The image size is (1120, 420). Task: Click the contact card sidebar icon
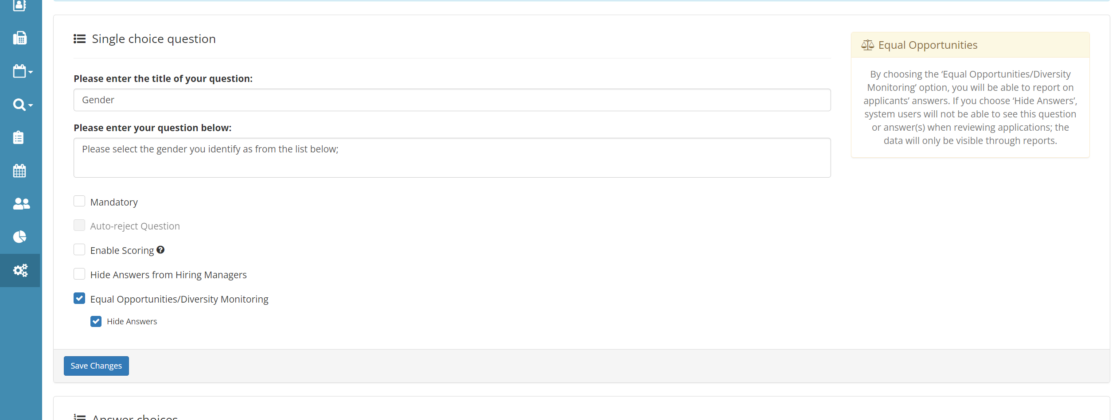point(20,5)
